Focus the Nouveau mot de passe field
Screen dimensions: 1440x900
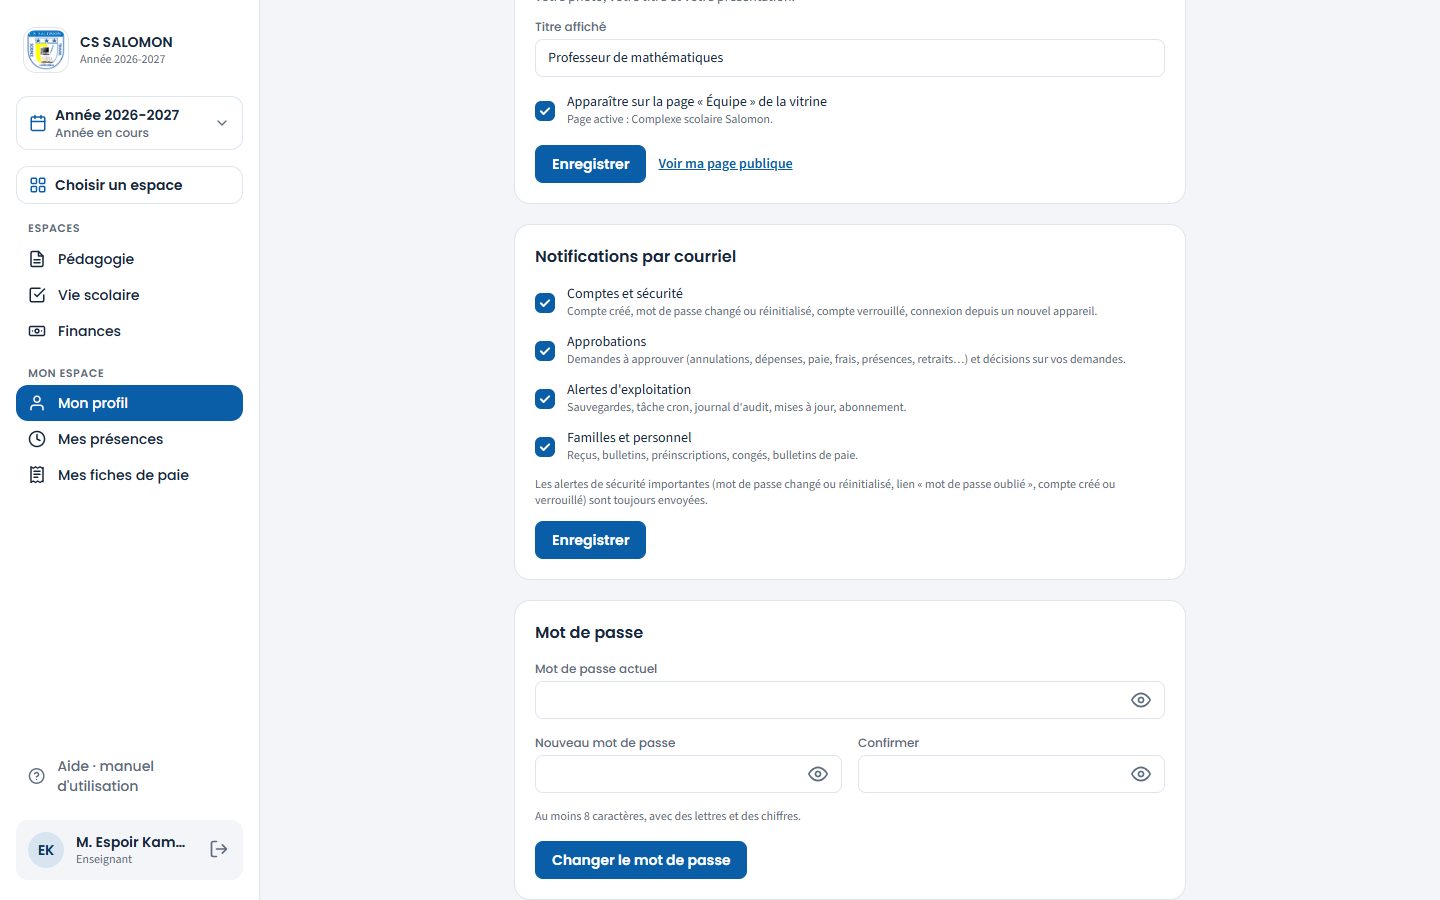tap(688, 774)
